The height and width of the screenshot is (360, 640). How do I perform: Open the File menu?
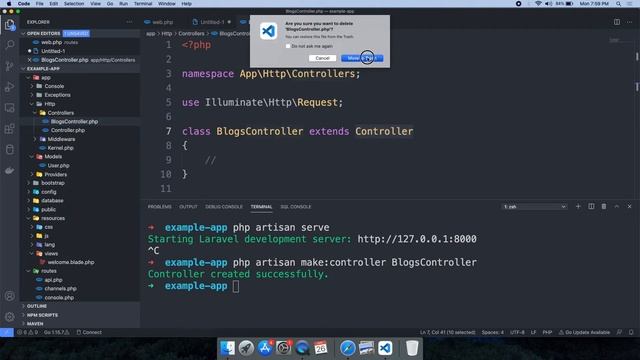(39, 4)
